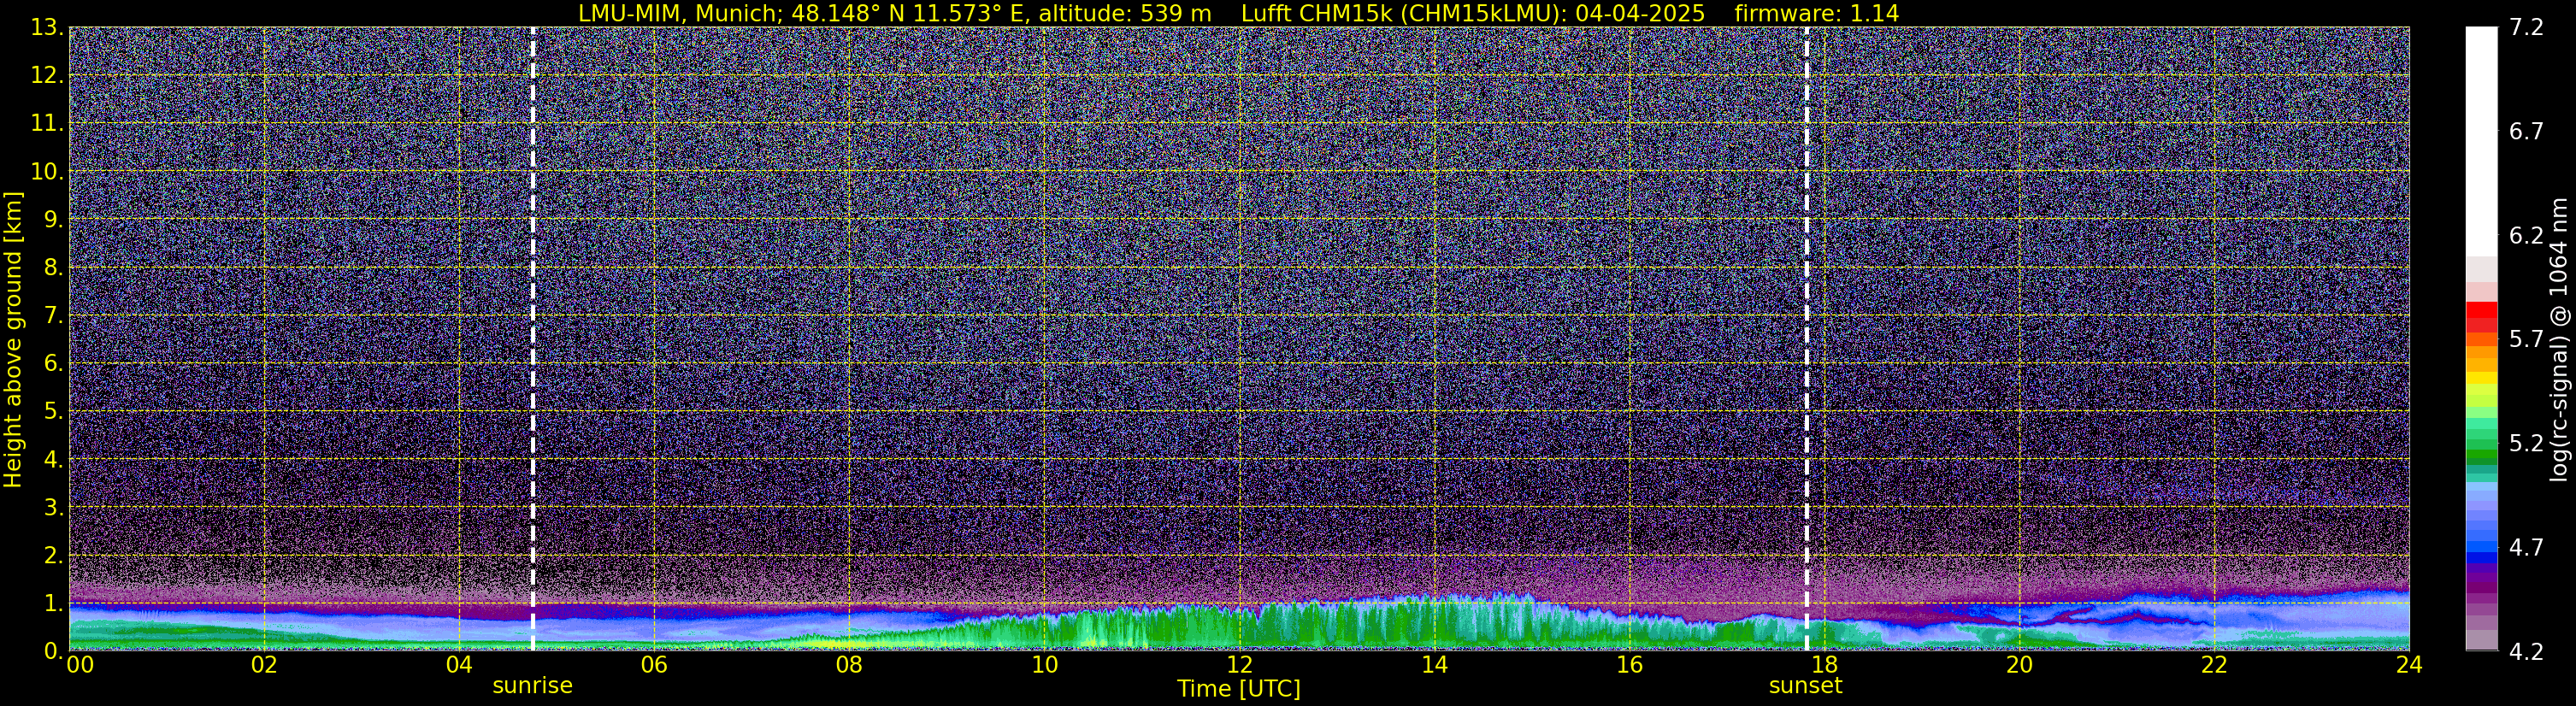Click the "firmware: 1.14" text in the title
The height and width of the screenshot is (706, 2576).
click(x=1817, y=13)
